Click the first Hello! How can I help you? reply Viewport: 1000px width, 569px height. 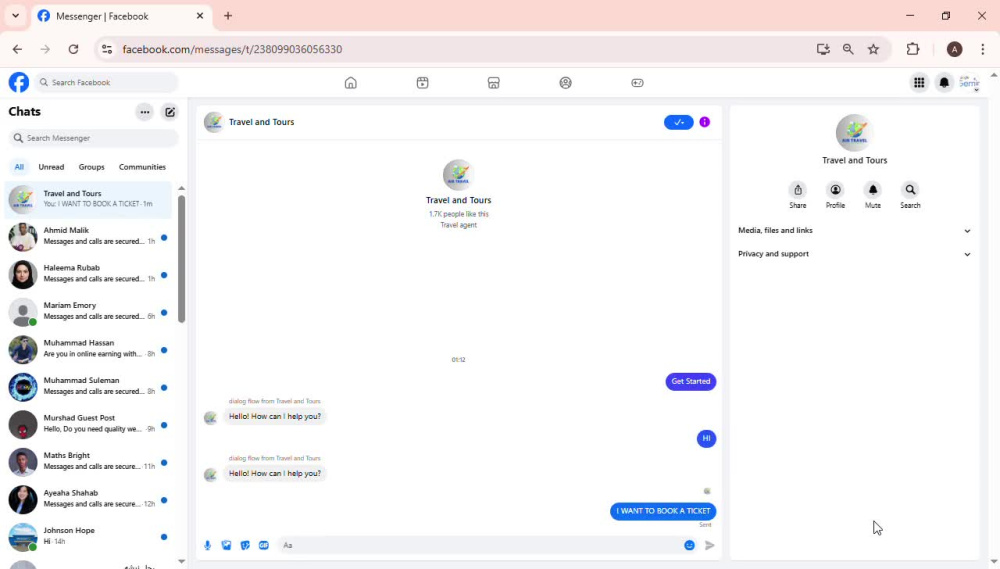pos(275,417)
